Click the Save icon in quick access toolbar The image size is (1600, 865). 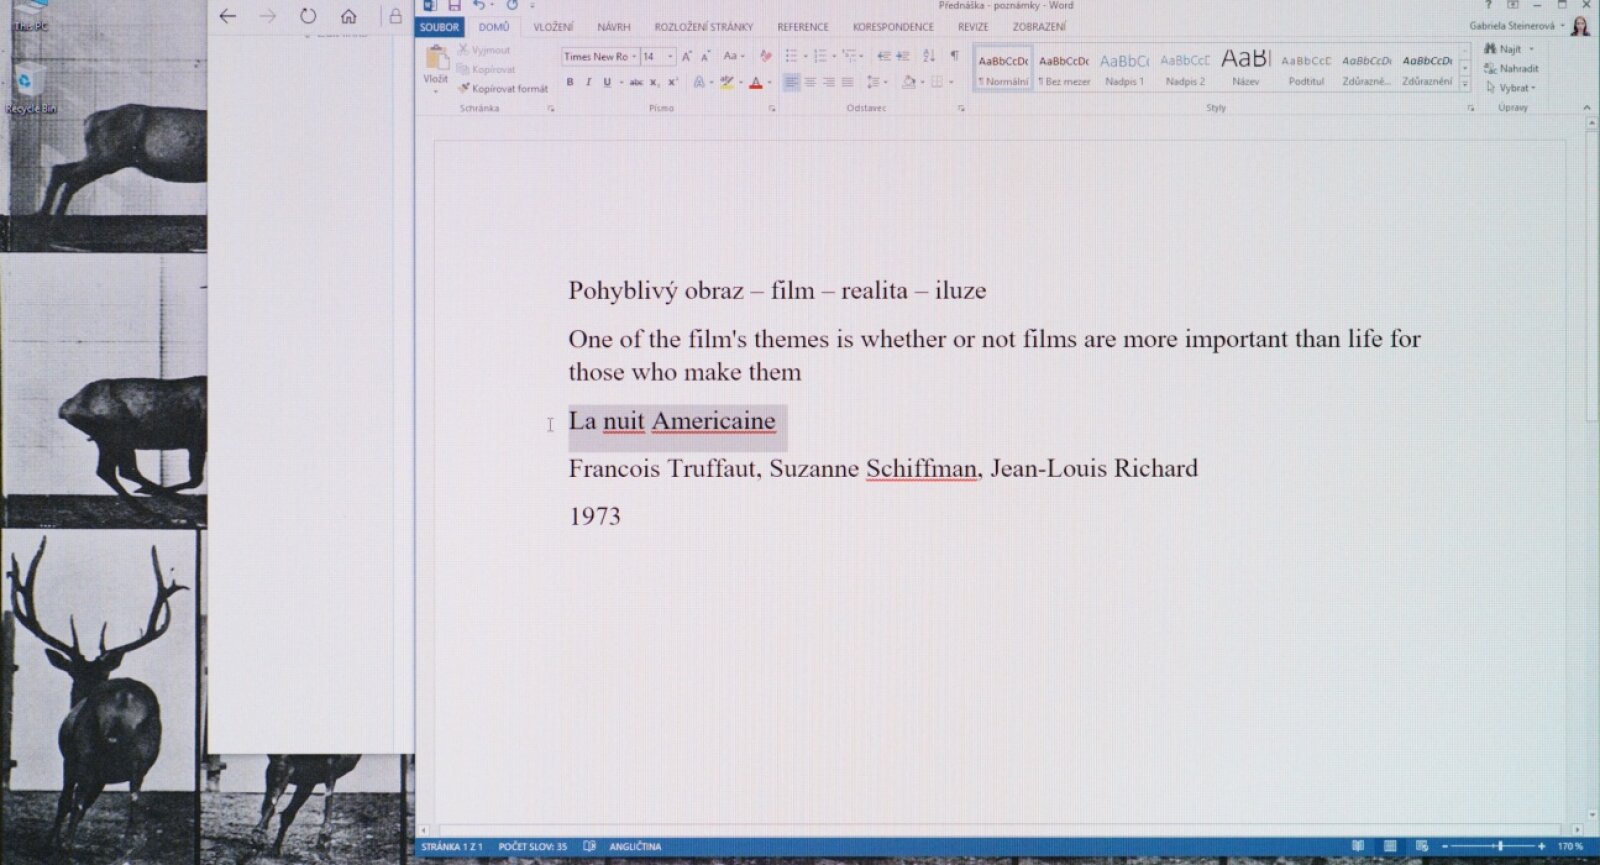(x=454, y=6)
